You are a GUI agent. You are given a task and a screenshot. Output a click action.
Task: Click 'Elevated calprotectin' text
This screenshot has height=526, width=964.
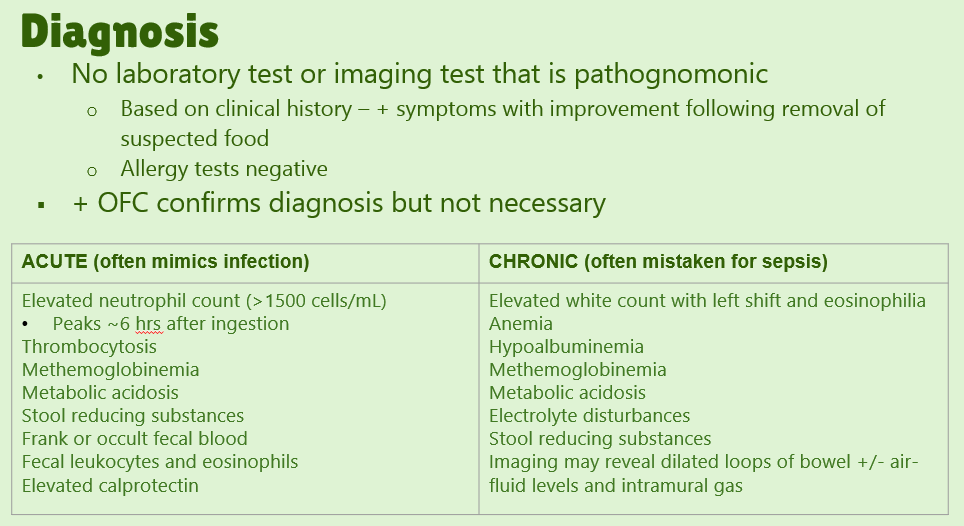tap(110, 486)
